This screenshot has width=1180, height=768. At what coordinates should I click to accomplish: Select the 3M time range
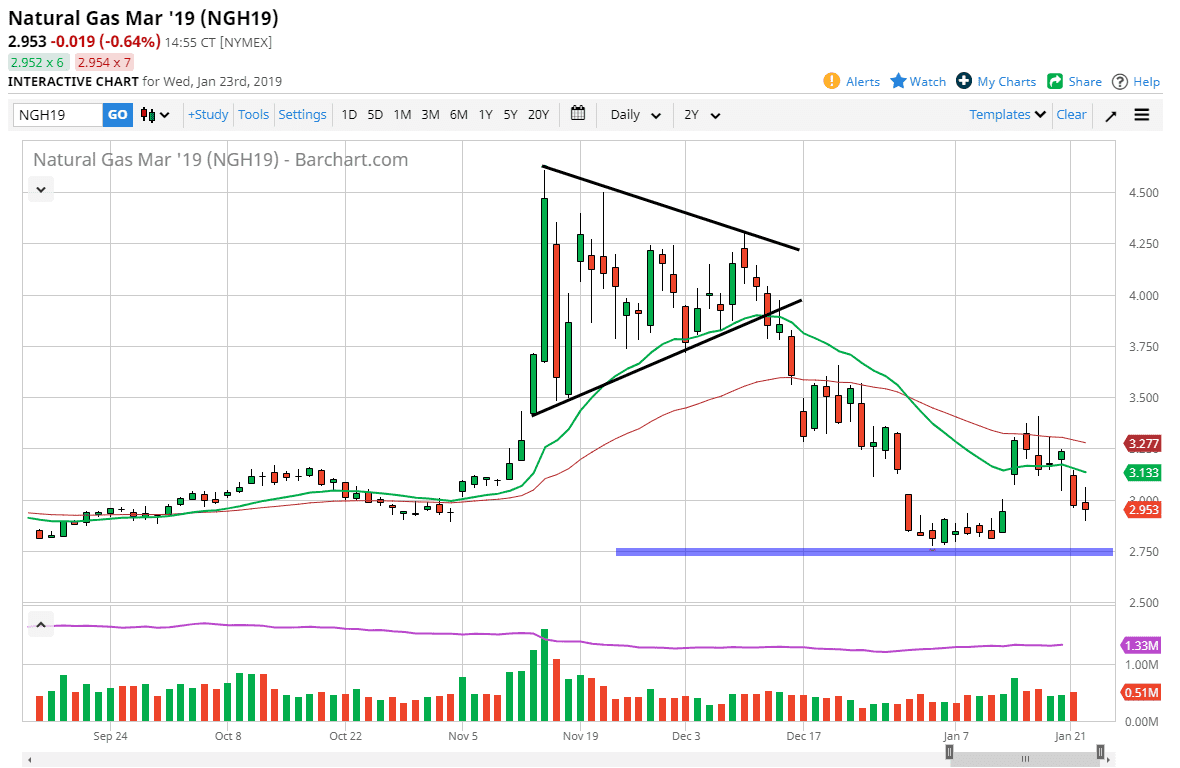(x=430, y=115)
